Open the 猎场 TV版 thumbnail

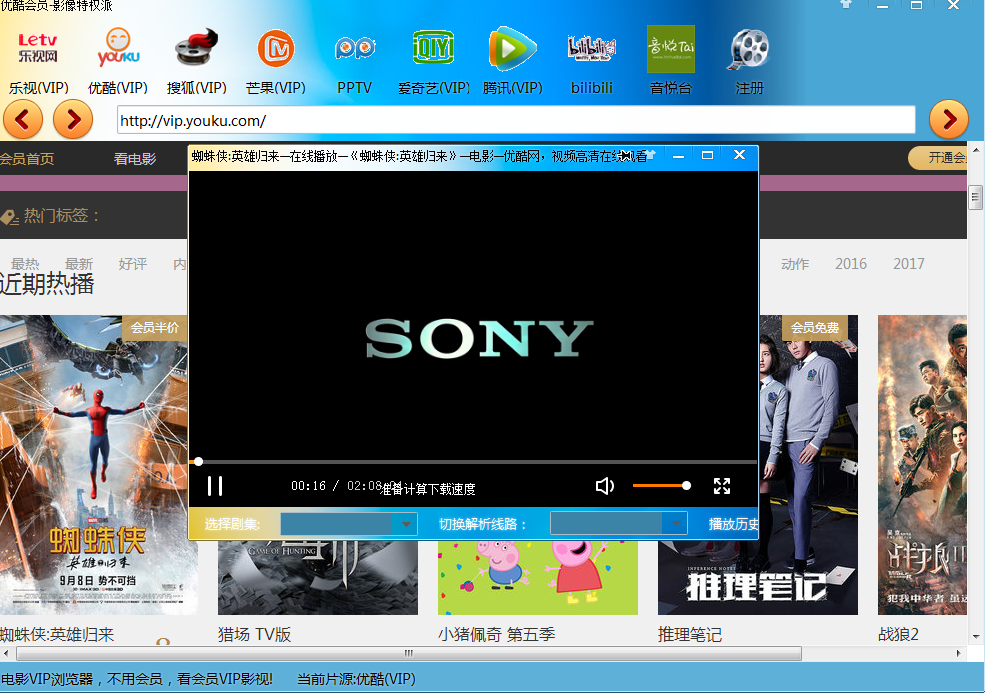pyautogui.click(x=318, y=577)
